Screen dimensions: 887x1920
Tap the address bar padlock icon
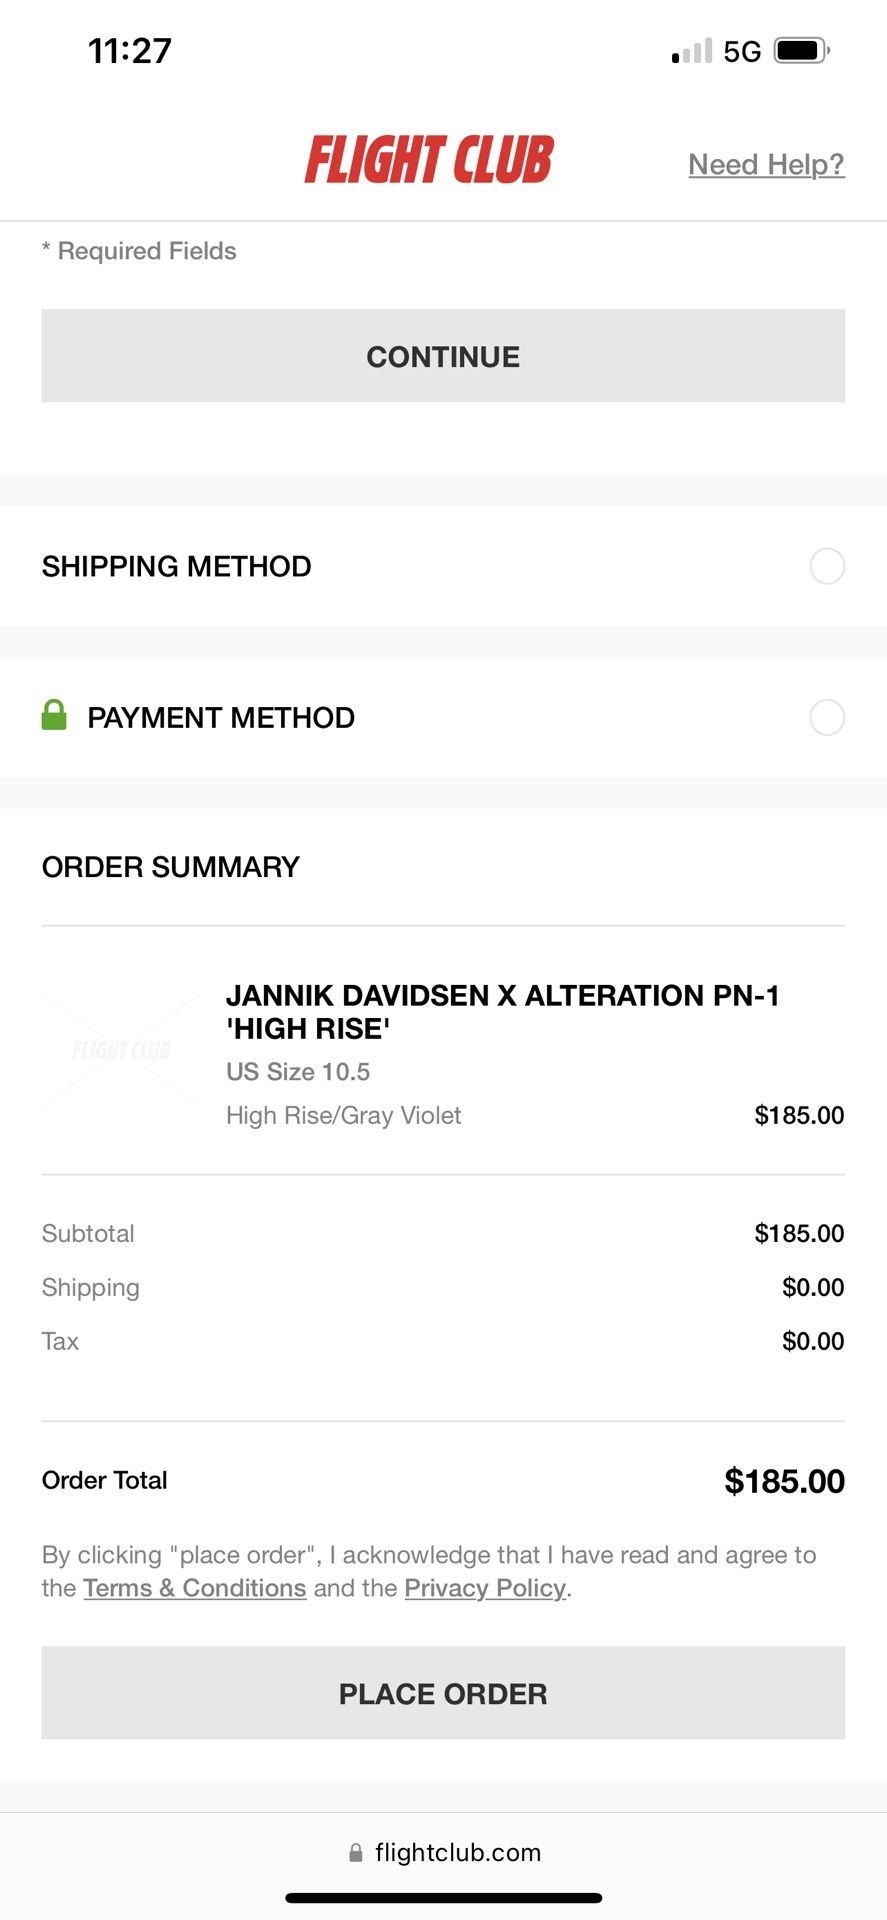355,1853
